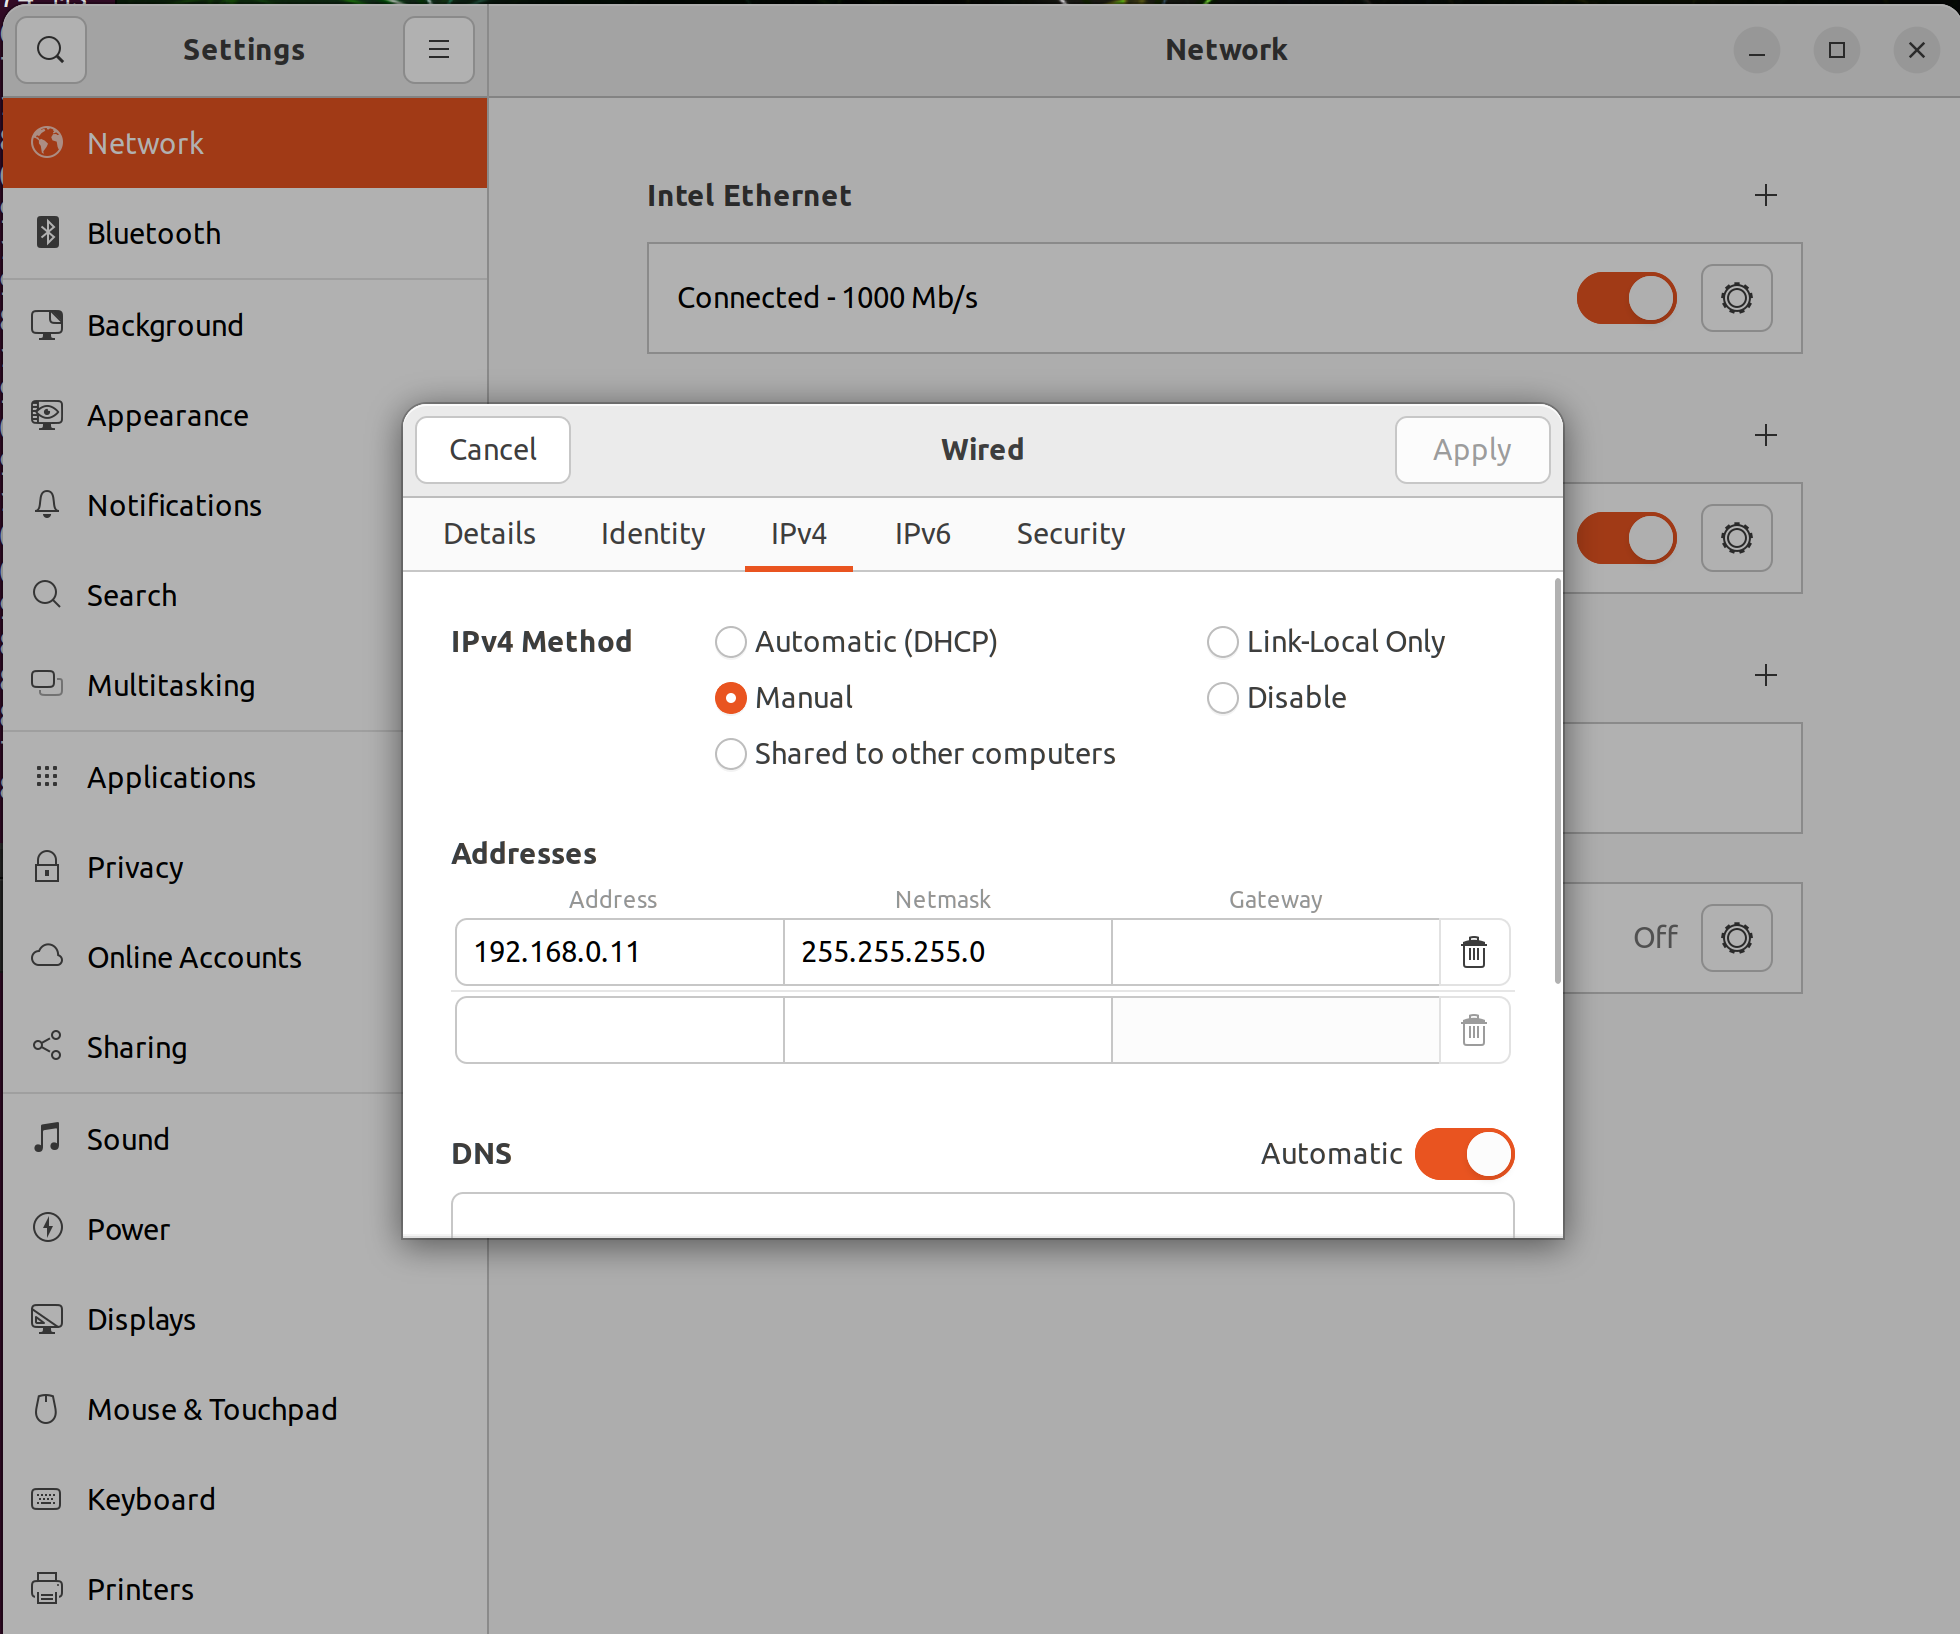This screenshot has width=1960, height=1634.
Task: Click the Gateway field for 192.168.0.11
Action: pyautogui.click(x=1275, y=952)
